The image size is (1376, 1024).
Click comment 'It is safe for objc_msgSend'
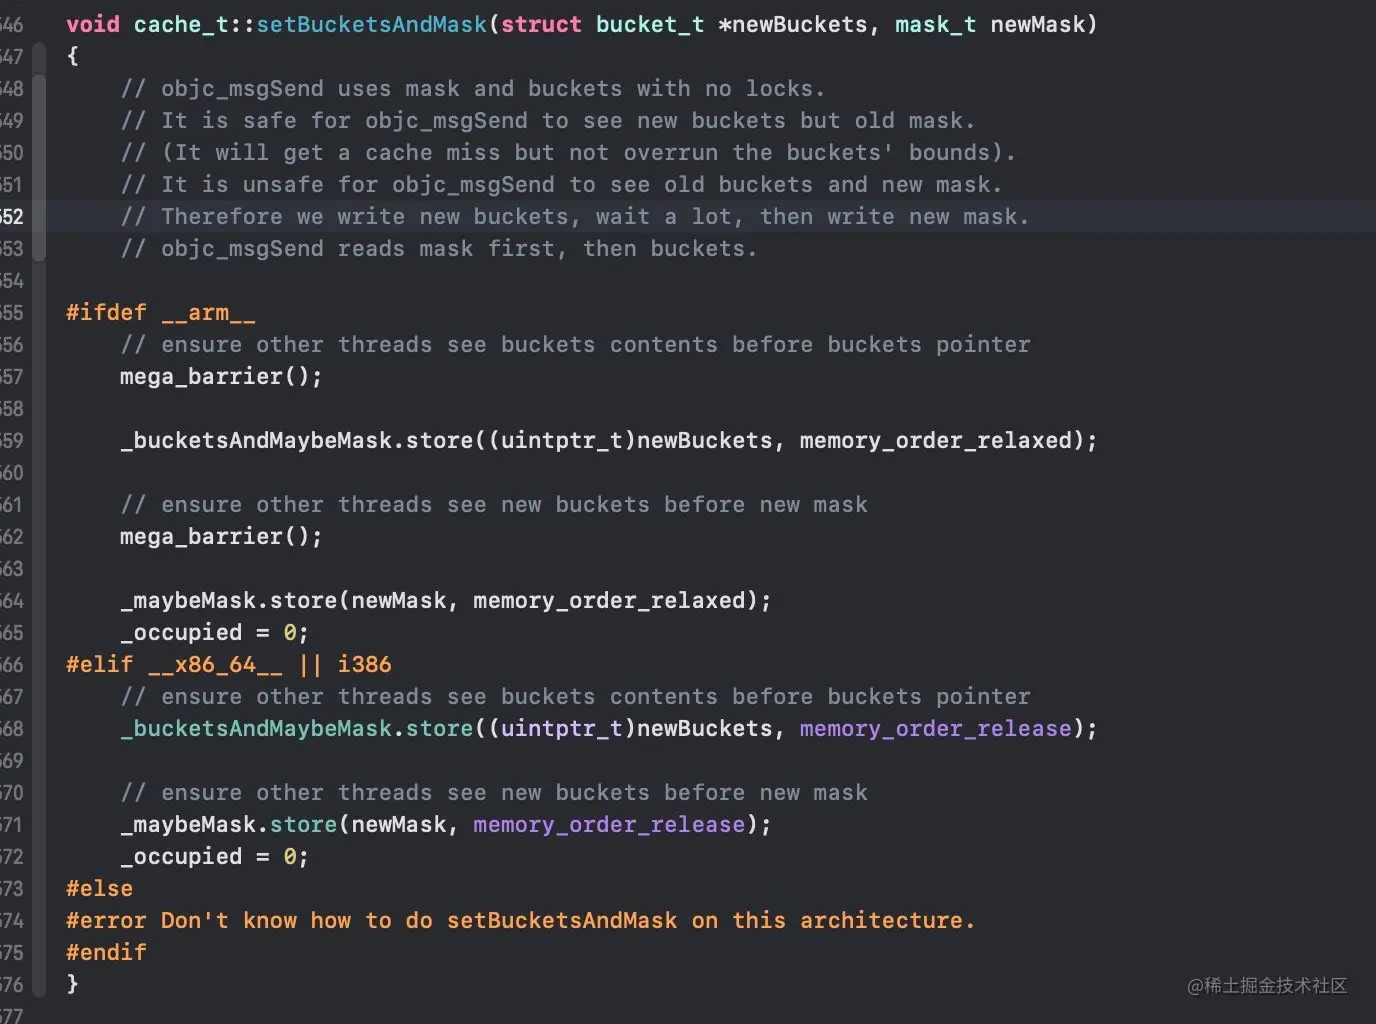pyautogui.click(x=547, y=120)
